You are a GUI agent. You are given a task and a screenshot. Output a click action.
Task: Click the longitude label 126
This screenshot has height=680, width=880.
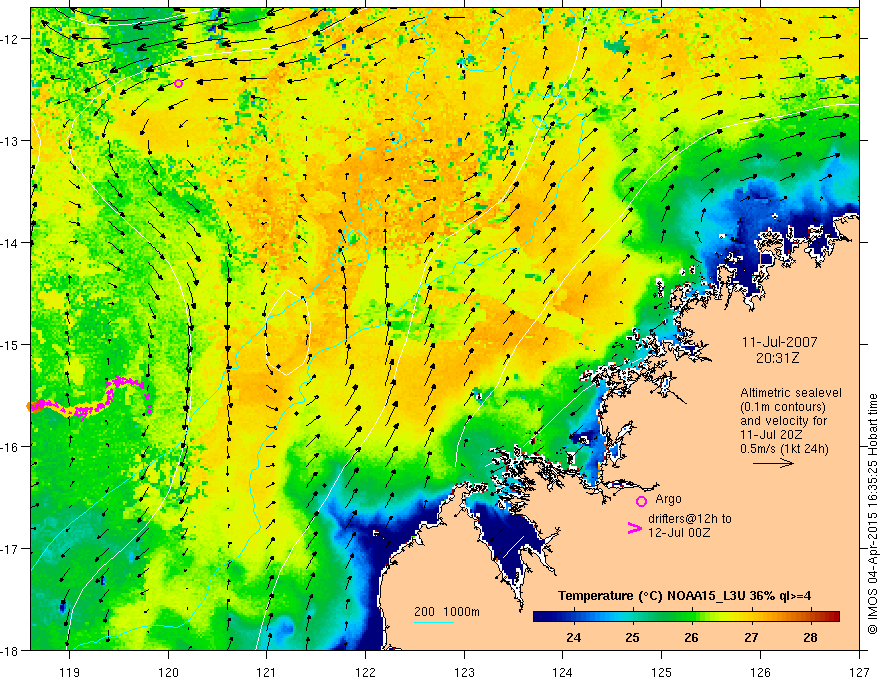(x=760, y=672)
